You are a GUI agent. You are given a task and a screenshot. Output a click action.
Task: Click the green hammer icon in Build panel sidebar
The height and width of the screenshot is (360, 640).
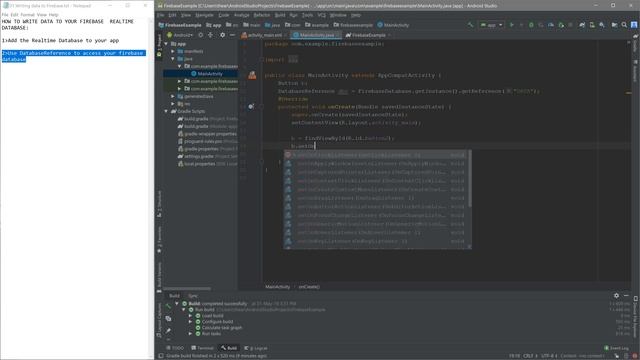168,306
